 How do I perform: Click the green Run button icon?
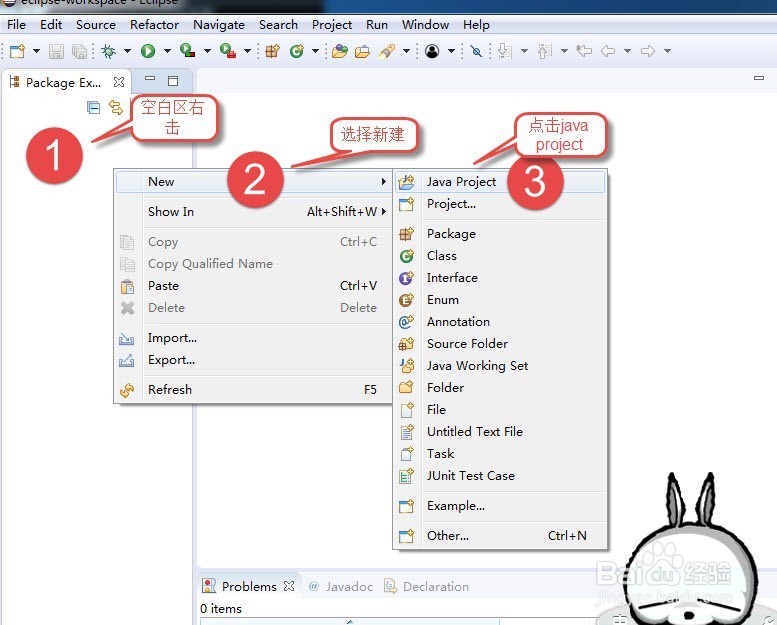click(x=148, y=51)
